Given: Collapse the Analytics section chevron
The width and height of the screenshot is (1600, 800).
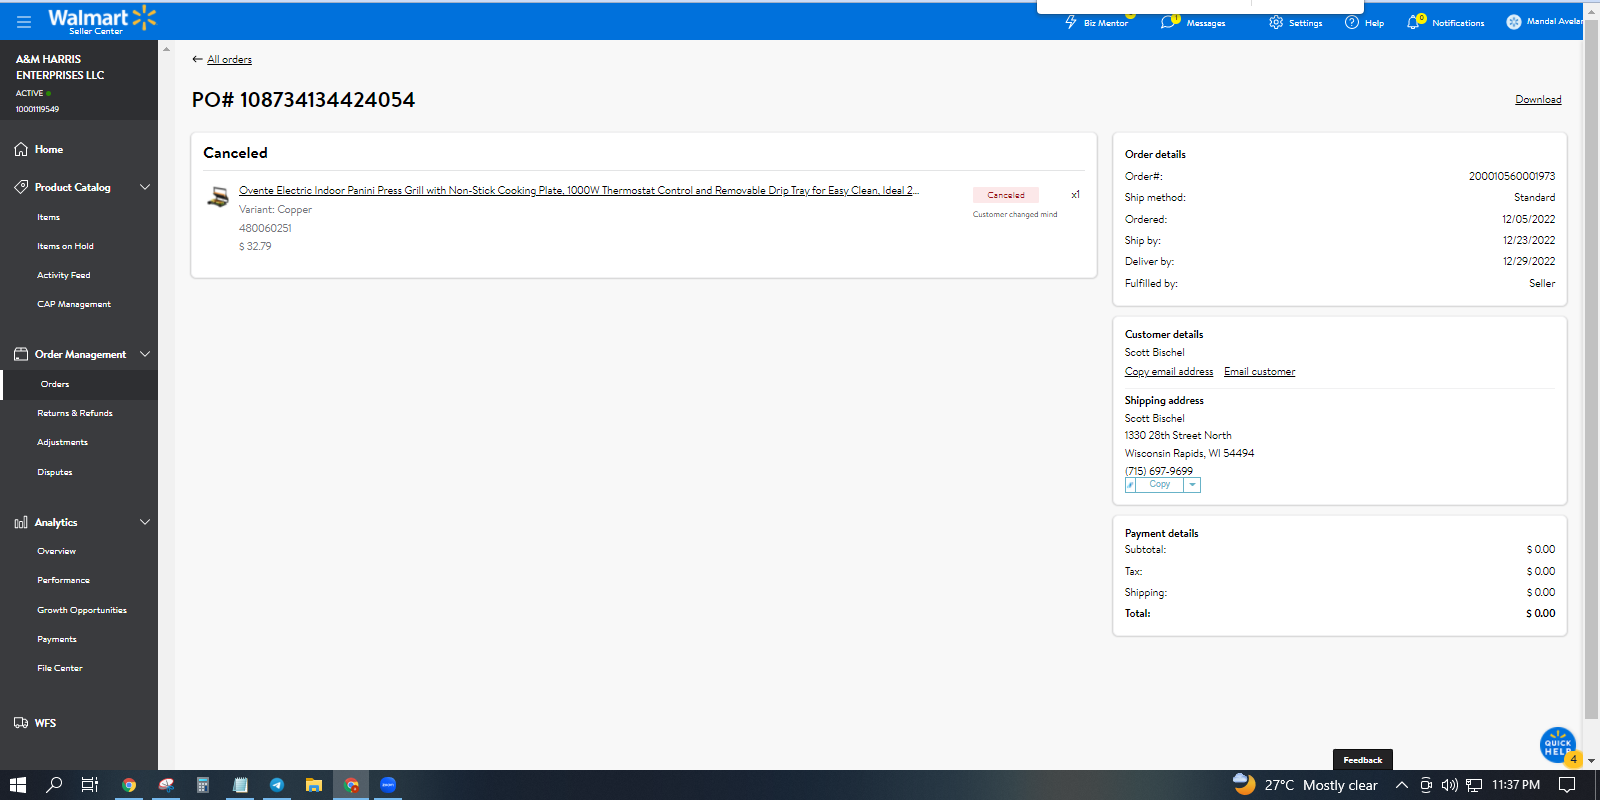Looking at the screenshot, I should [145, 522].
